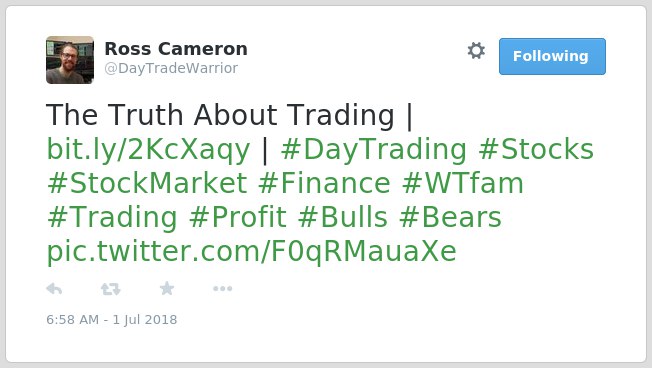Open the #WTfam hashtag
The height and width of the screenshot is (368, 652).
[463, 183]
